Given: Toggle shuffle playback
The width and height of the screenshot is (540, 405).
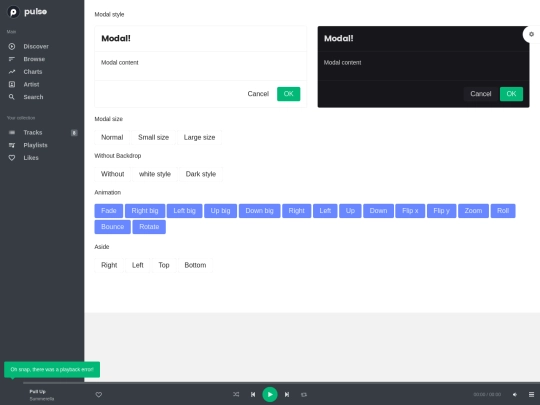Looking at the screenshot, I should (236, 395).
